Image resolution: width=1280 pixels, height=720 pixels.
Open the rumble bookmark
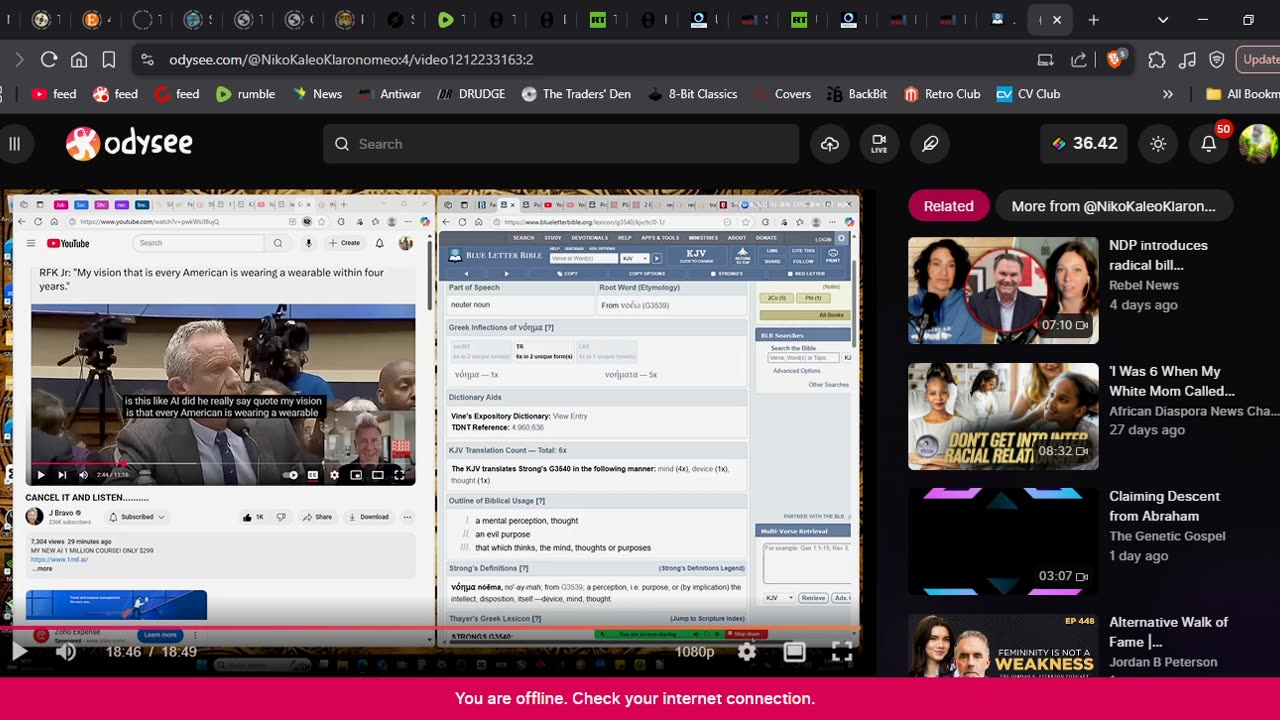click(x=245, y=94)
